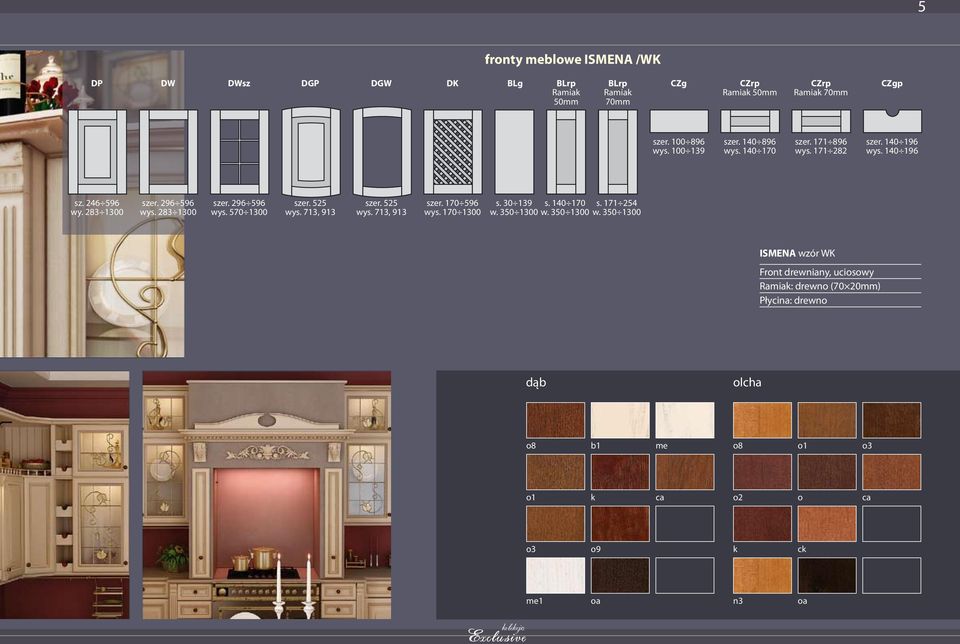Click the 'olcha' section heading
960x644 pixels.
point(747,382)
